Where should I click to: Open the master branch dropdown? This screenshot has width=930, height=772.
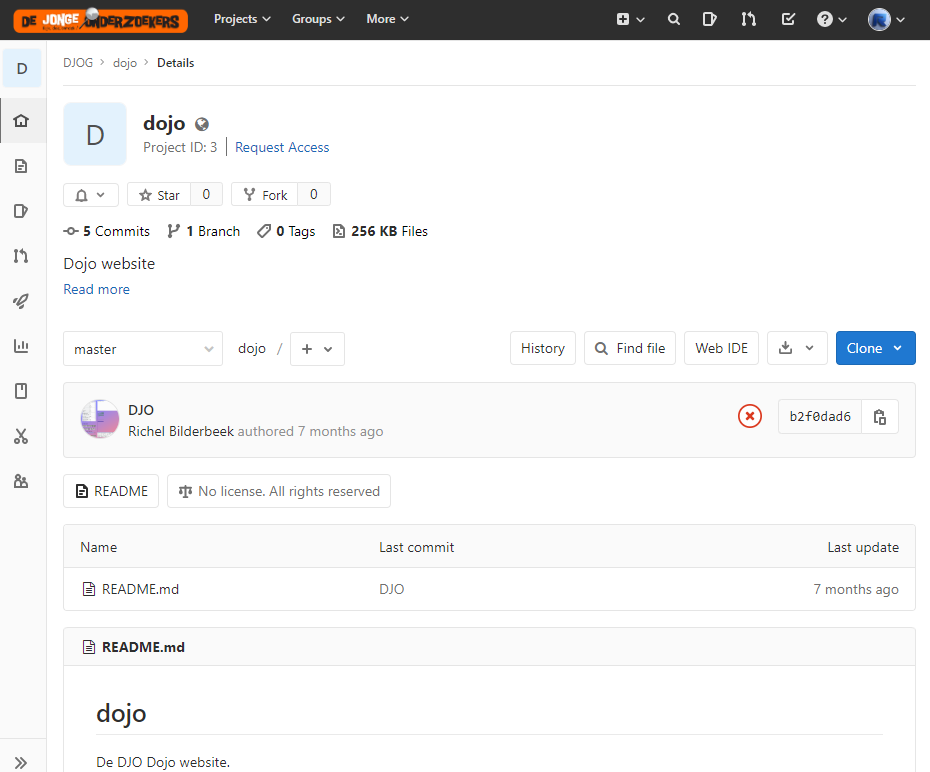click(142, 348)
